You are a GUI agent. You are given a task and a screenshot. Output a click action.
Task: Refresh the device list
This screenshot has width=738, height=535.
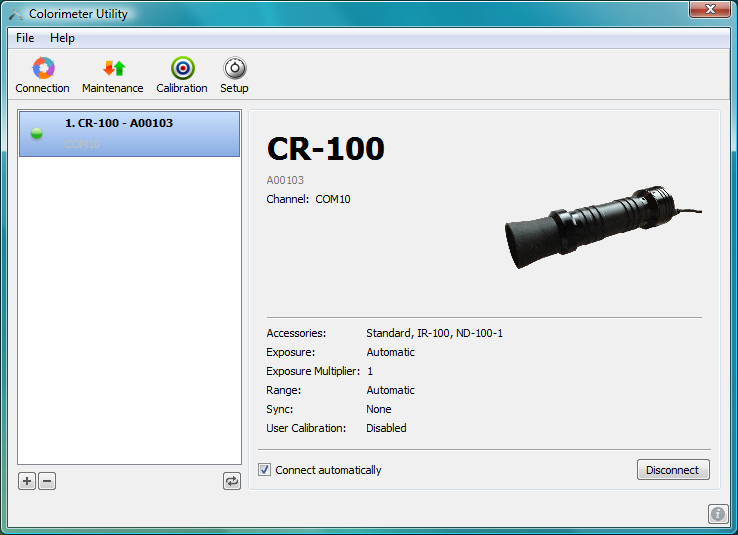click(x=232, y=481)
